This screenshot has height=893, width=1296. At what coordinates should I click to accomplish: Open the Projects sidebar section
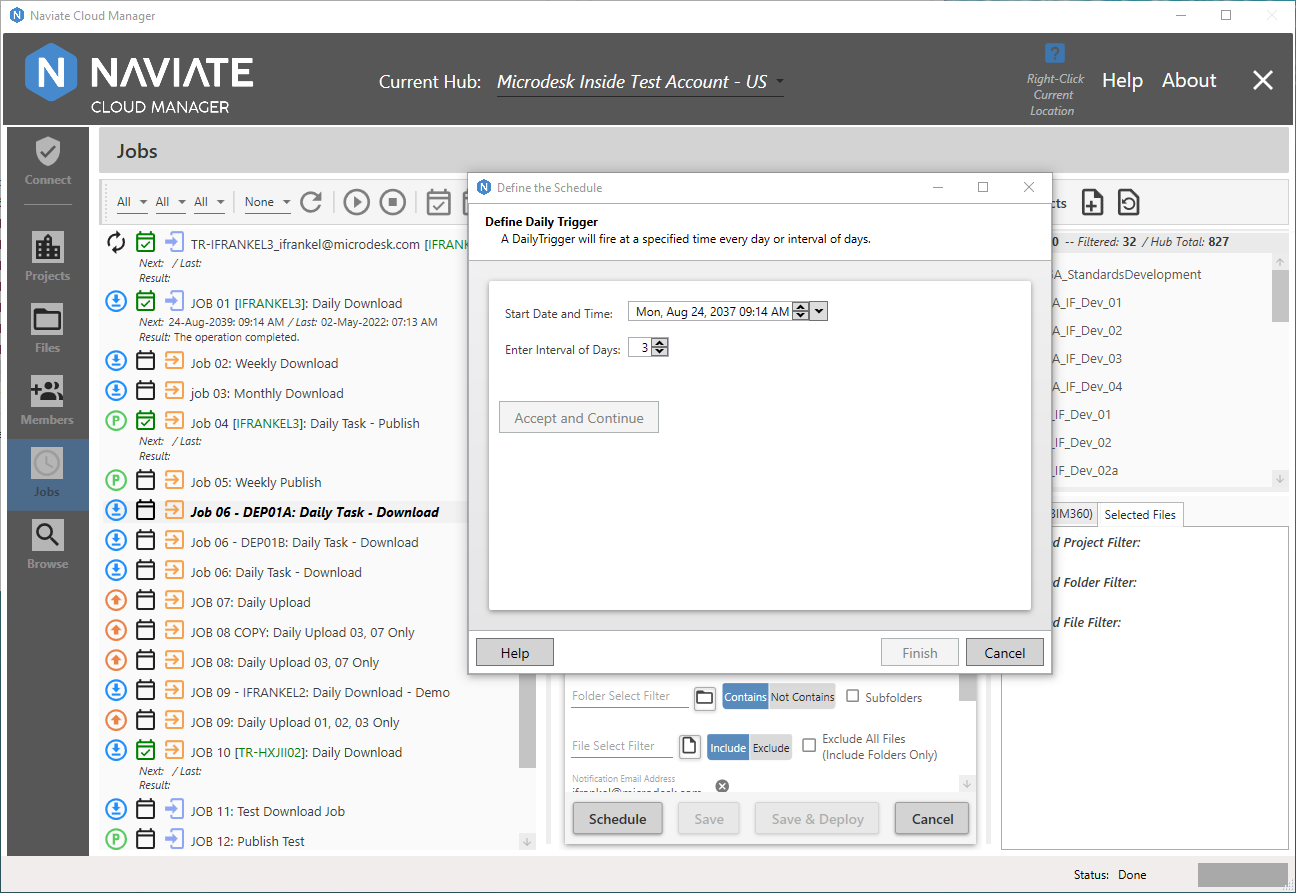pos(48,258)
